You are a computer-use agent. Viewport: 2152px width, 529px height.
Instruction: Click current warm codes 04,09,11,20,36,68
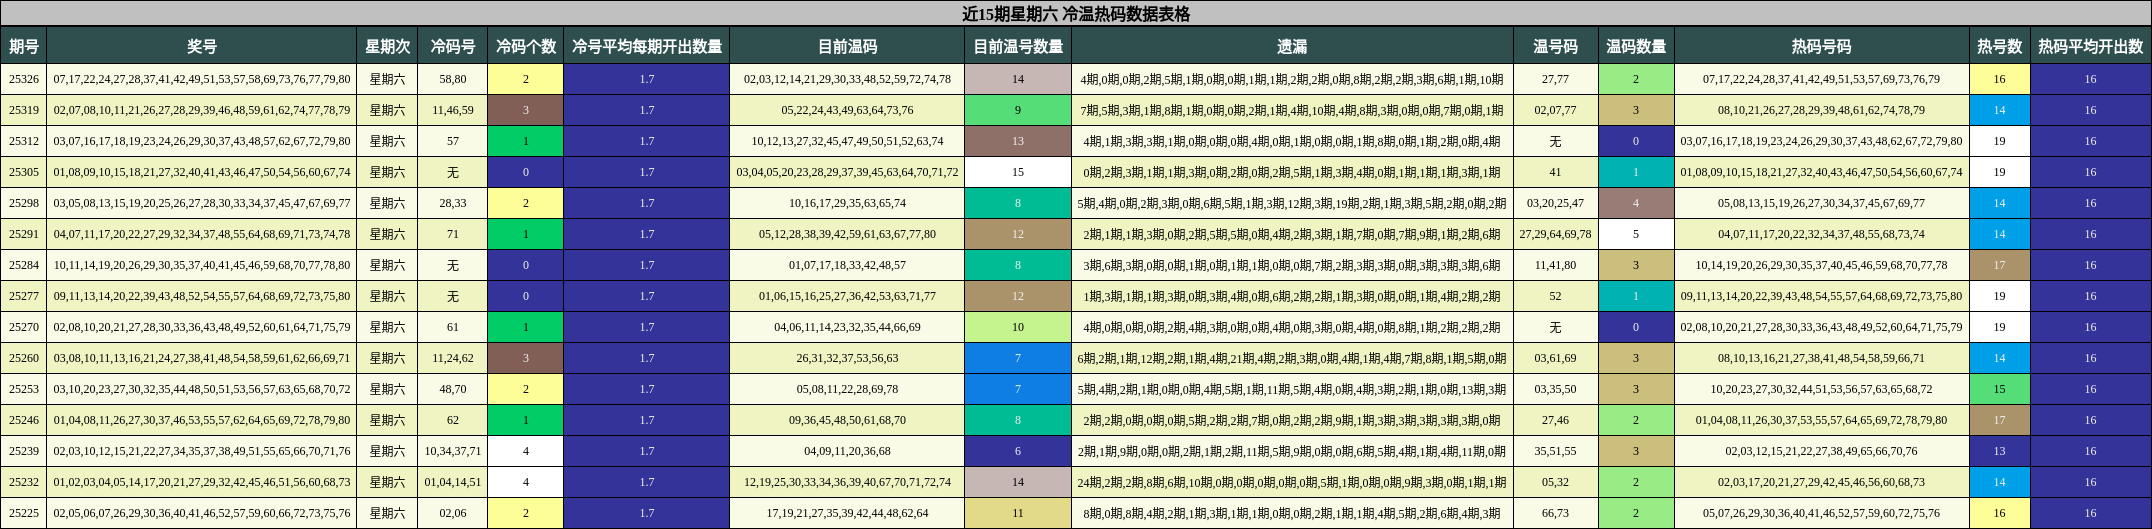(x=847, y=451)
